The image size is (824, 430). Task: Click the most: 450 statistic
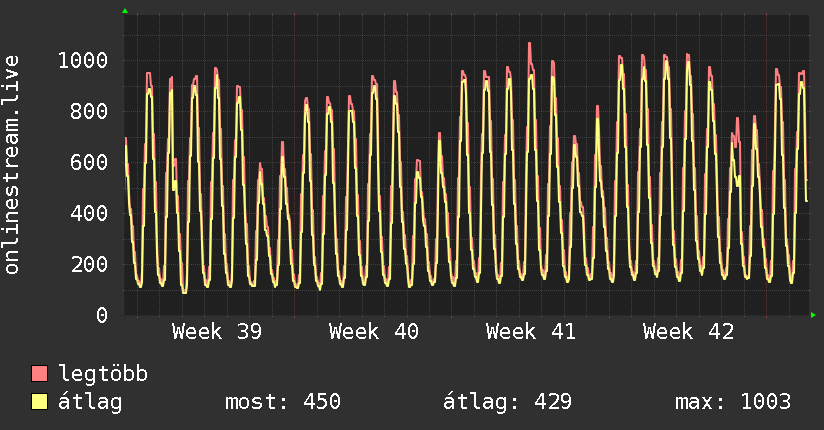283,402
